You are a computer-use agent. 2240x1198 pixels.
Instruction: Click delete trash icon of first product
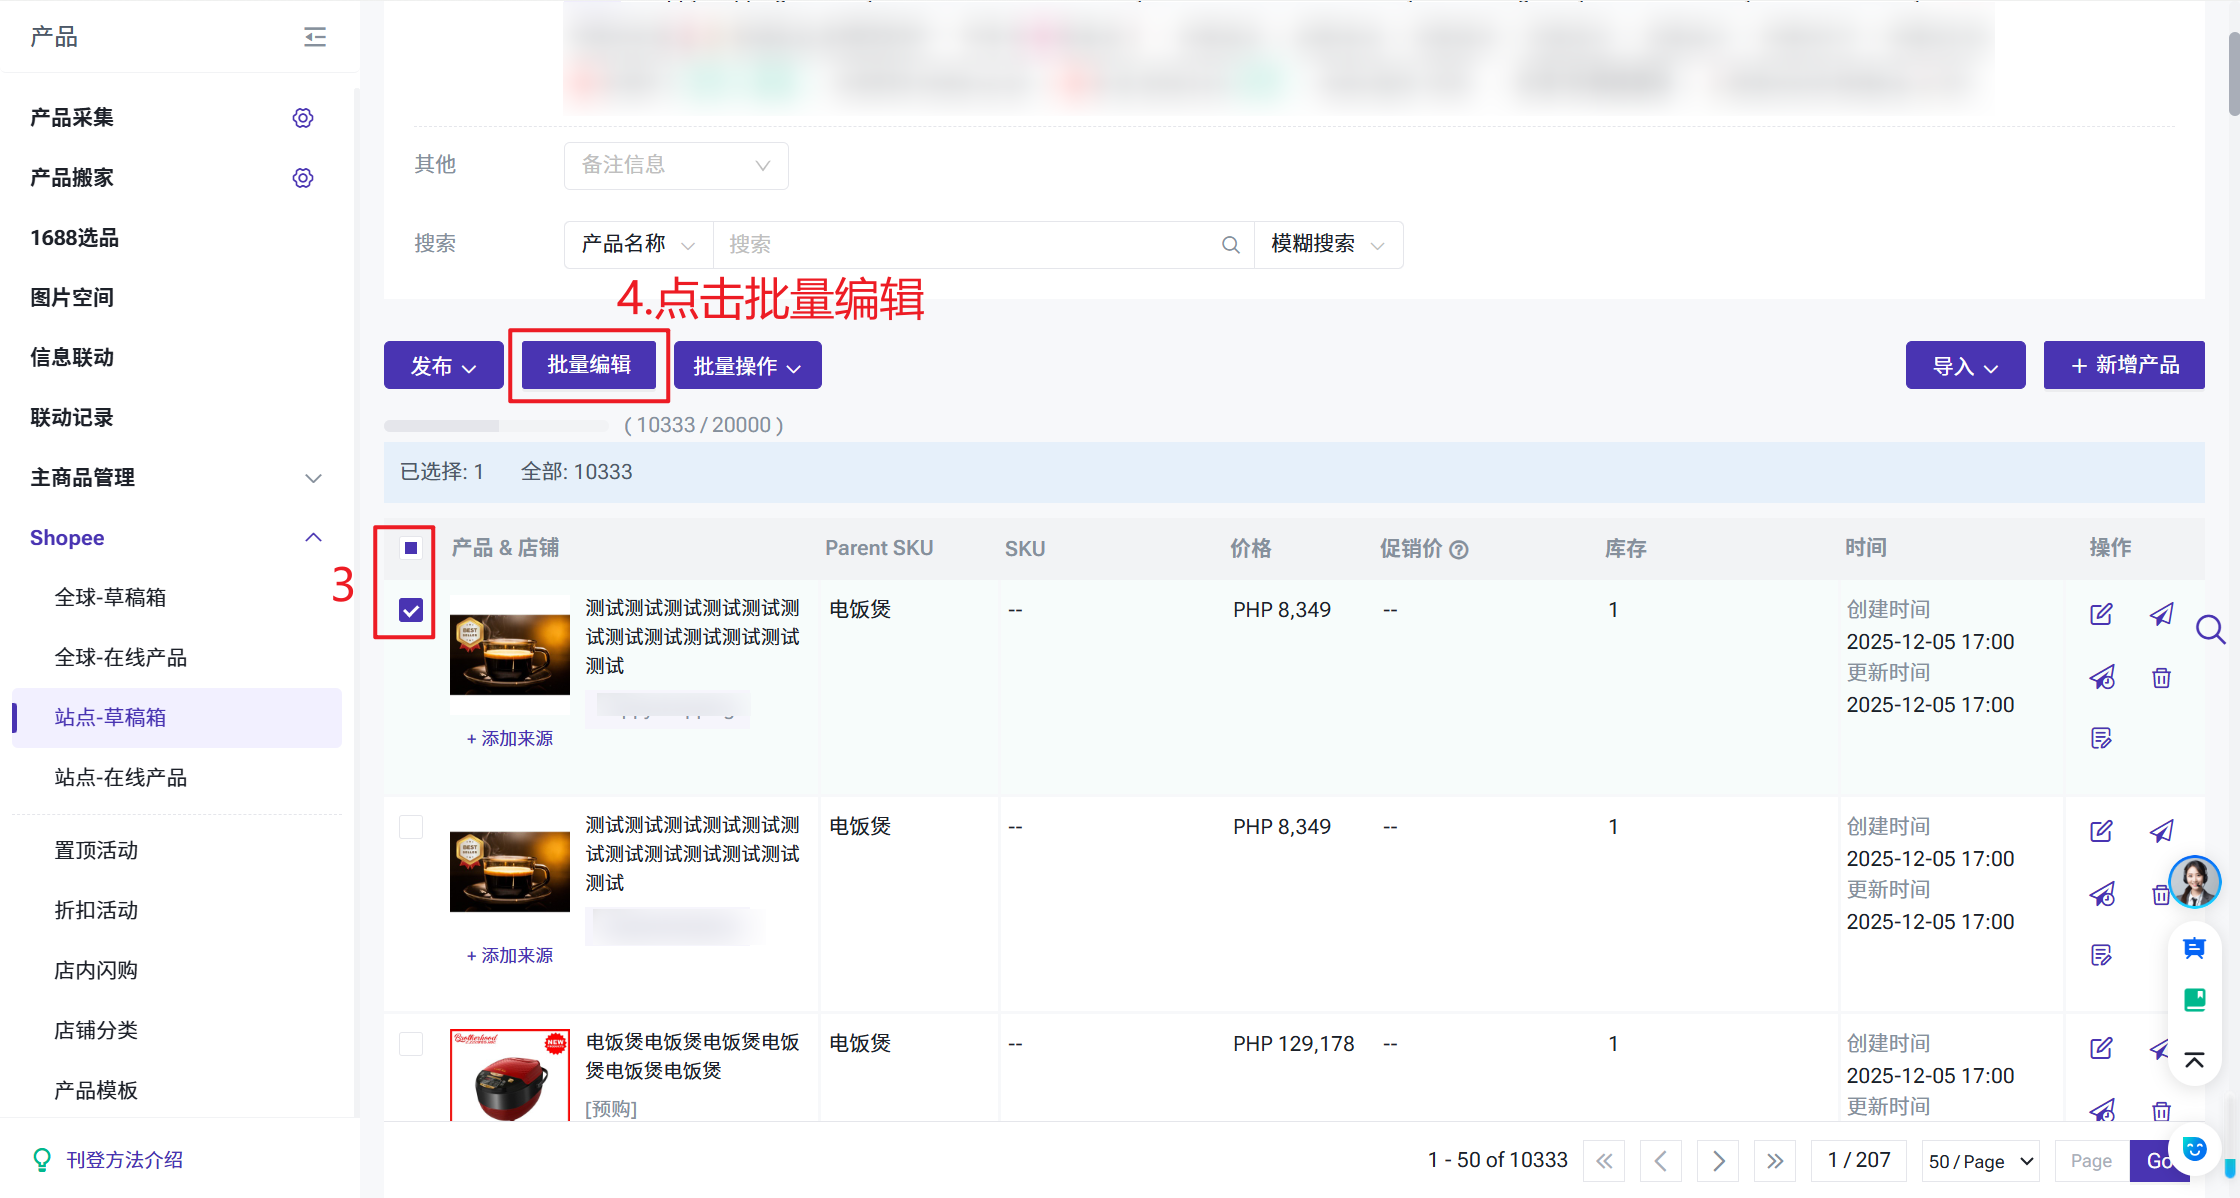[x=2161, y=678]
